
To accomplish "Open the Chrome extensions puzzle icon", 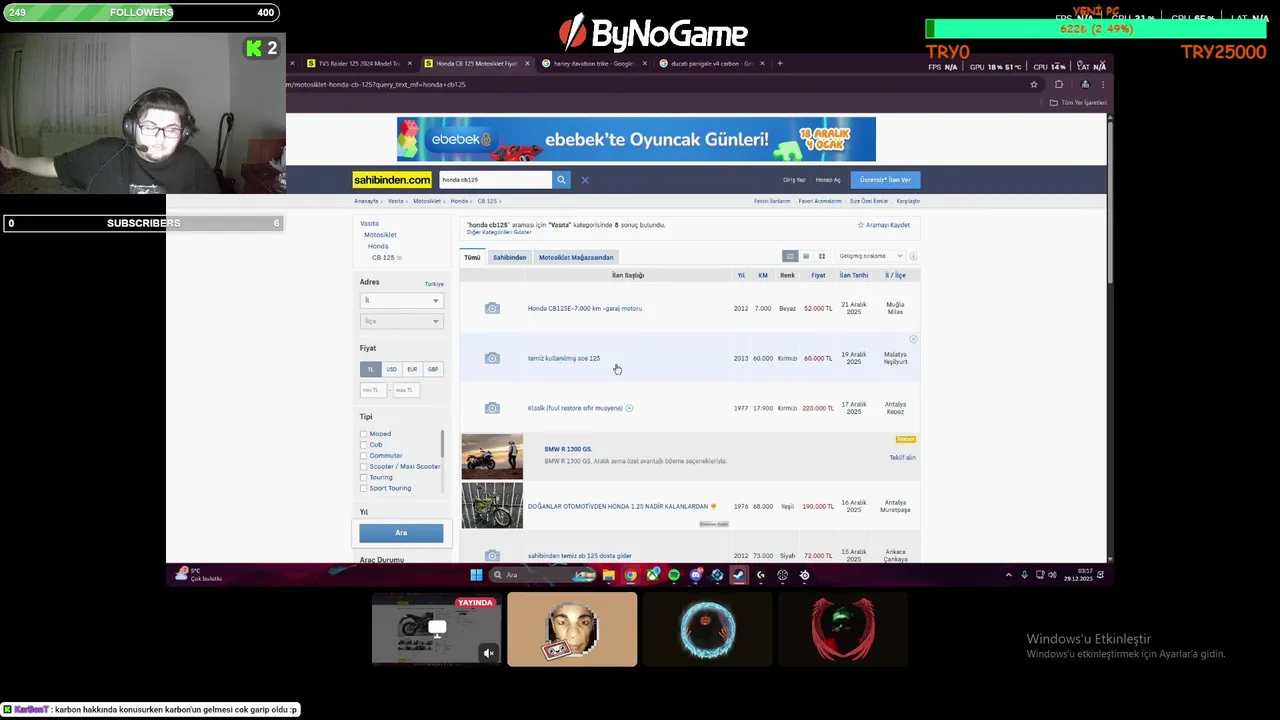I will [1059, 84].
